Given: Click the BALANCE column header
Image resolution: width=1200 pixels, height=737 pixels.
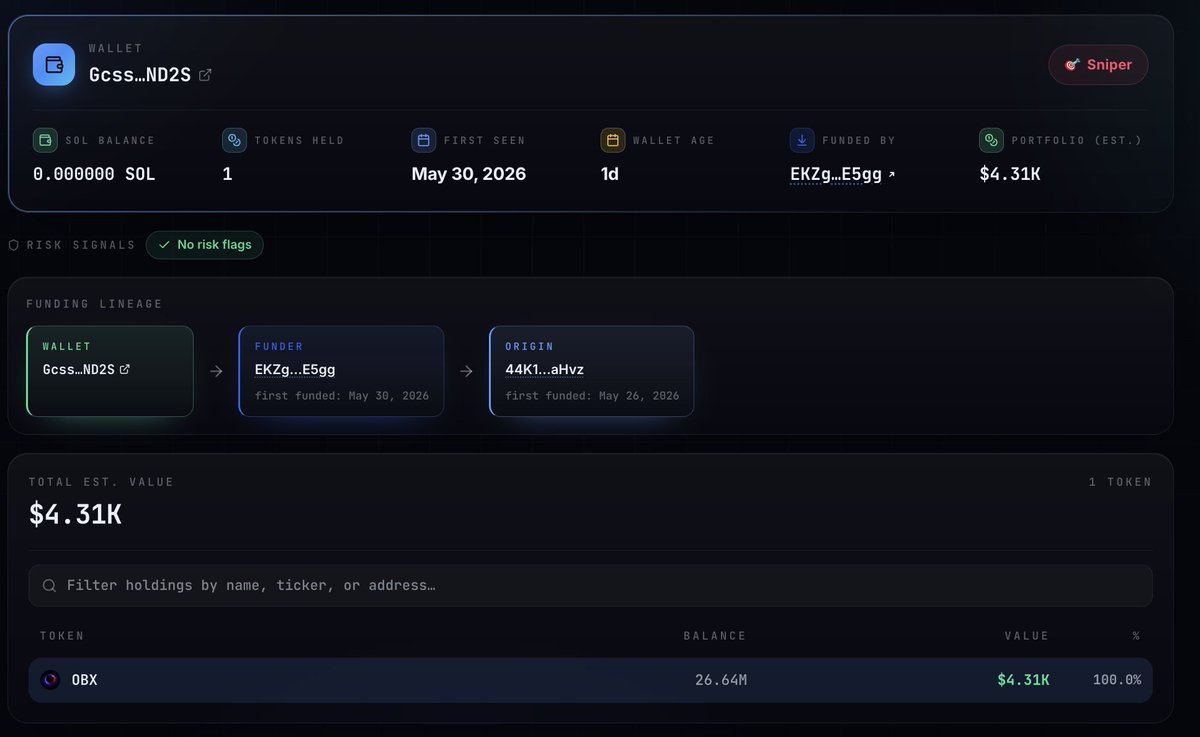Looking at the screenshot, I should [x=715, y=636].
